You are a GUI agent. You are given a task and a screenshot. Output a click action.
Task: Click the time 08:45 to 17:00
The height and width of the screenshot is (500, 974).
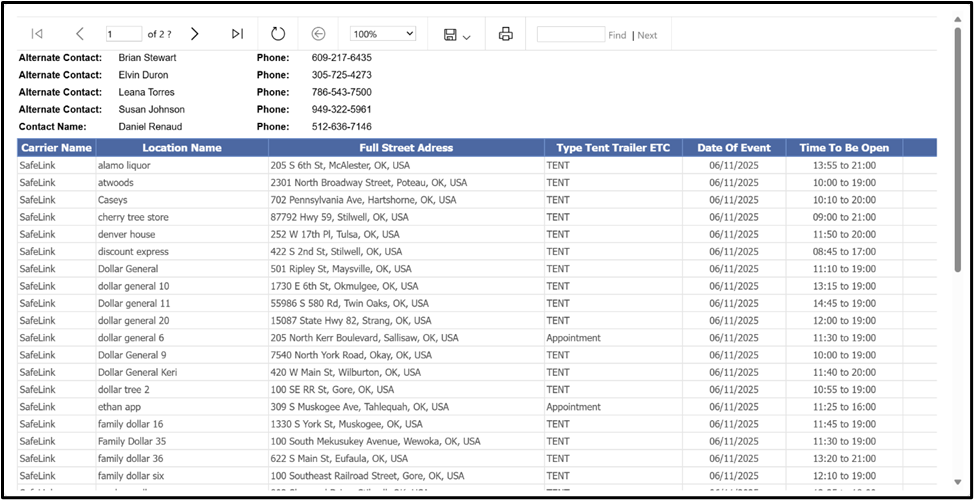844,252
